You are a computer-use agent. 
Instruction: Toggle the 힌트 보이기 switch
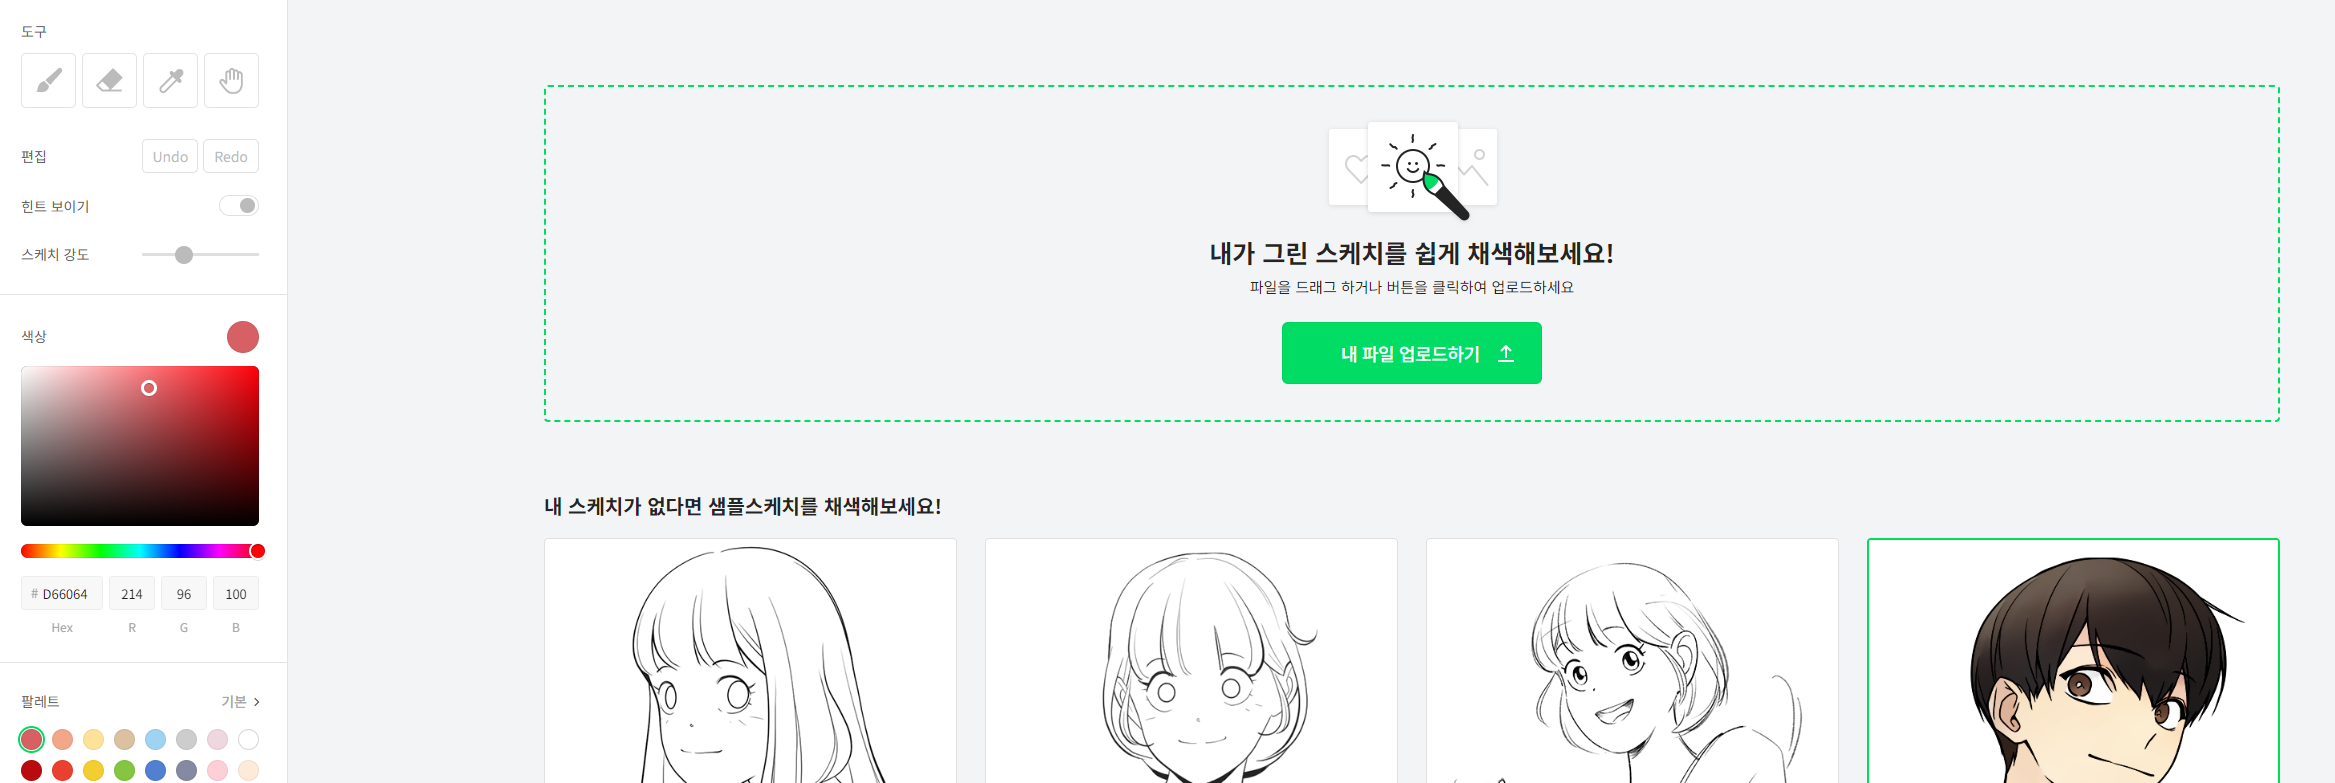[x=239, y=206]
